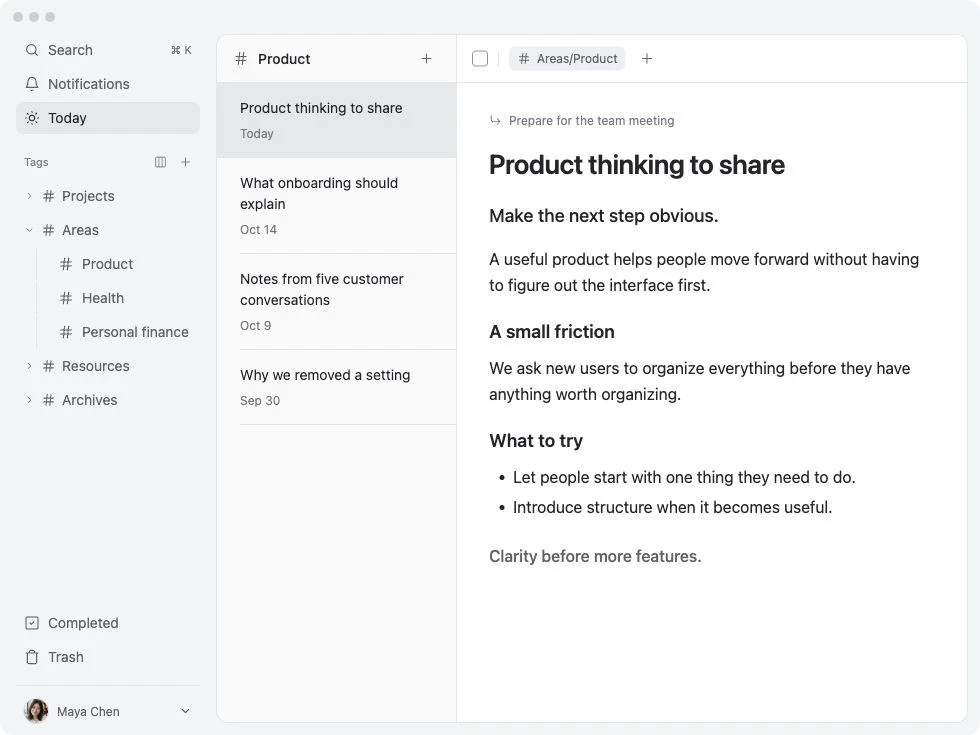Mark the note as completed checkbox
The height and width of the screenshot is (735, 980).
tap(480, 59)
